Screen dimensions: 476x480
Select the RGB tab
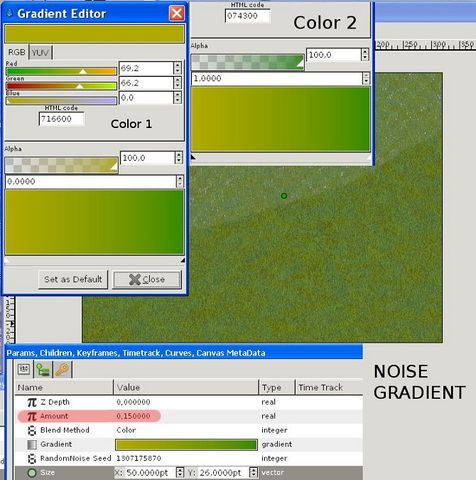(x=17, y=52)
